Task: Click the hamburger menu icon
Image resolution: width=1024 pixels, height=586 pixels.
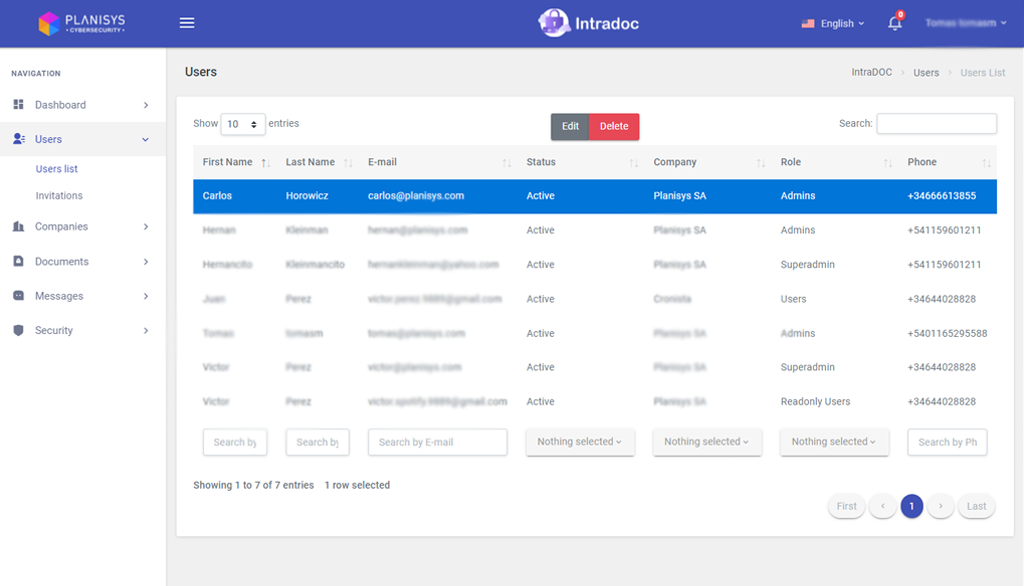Action: pyautogui.click(x=187, y=23)
